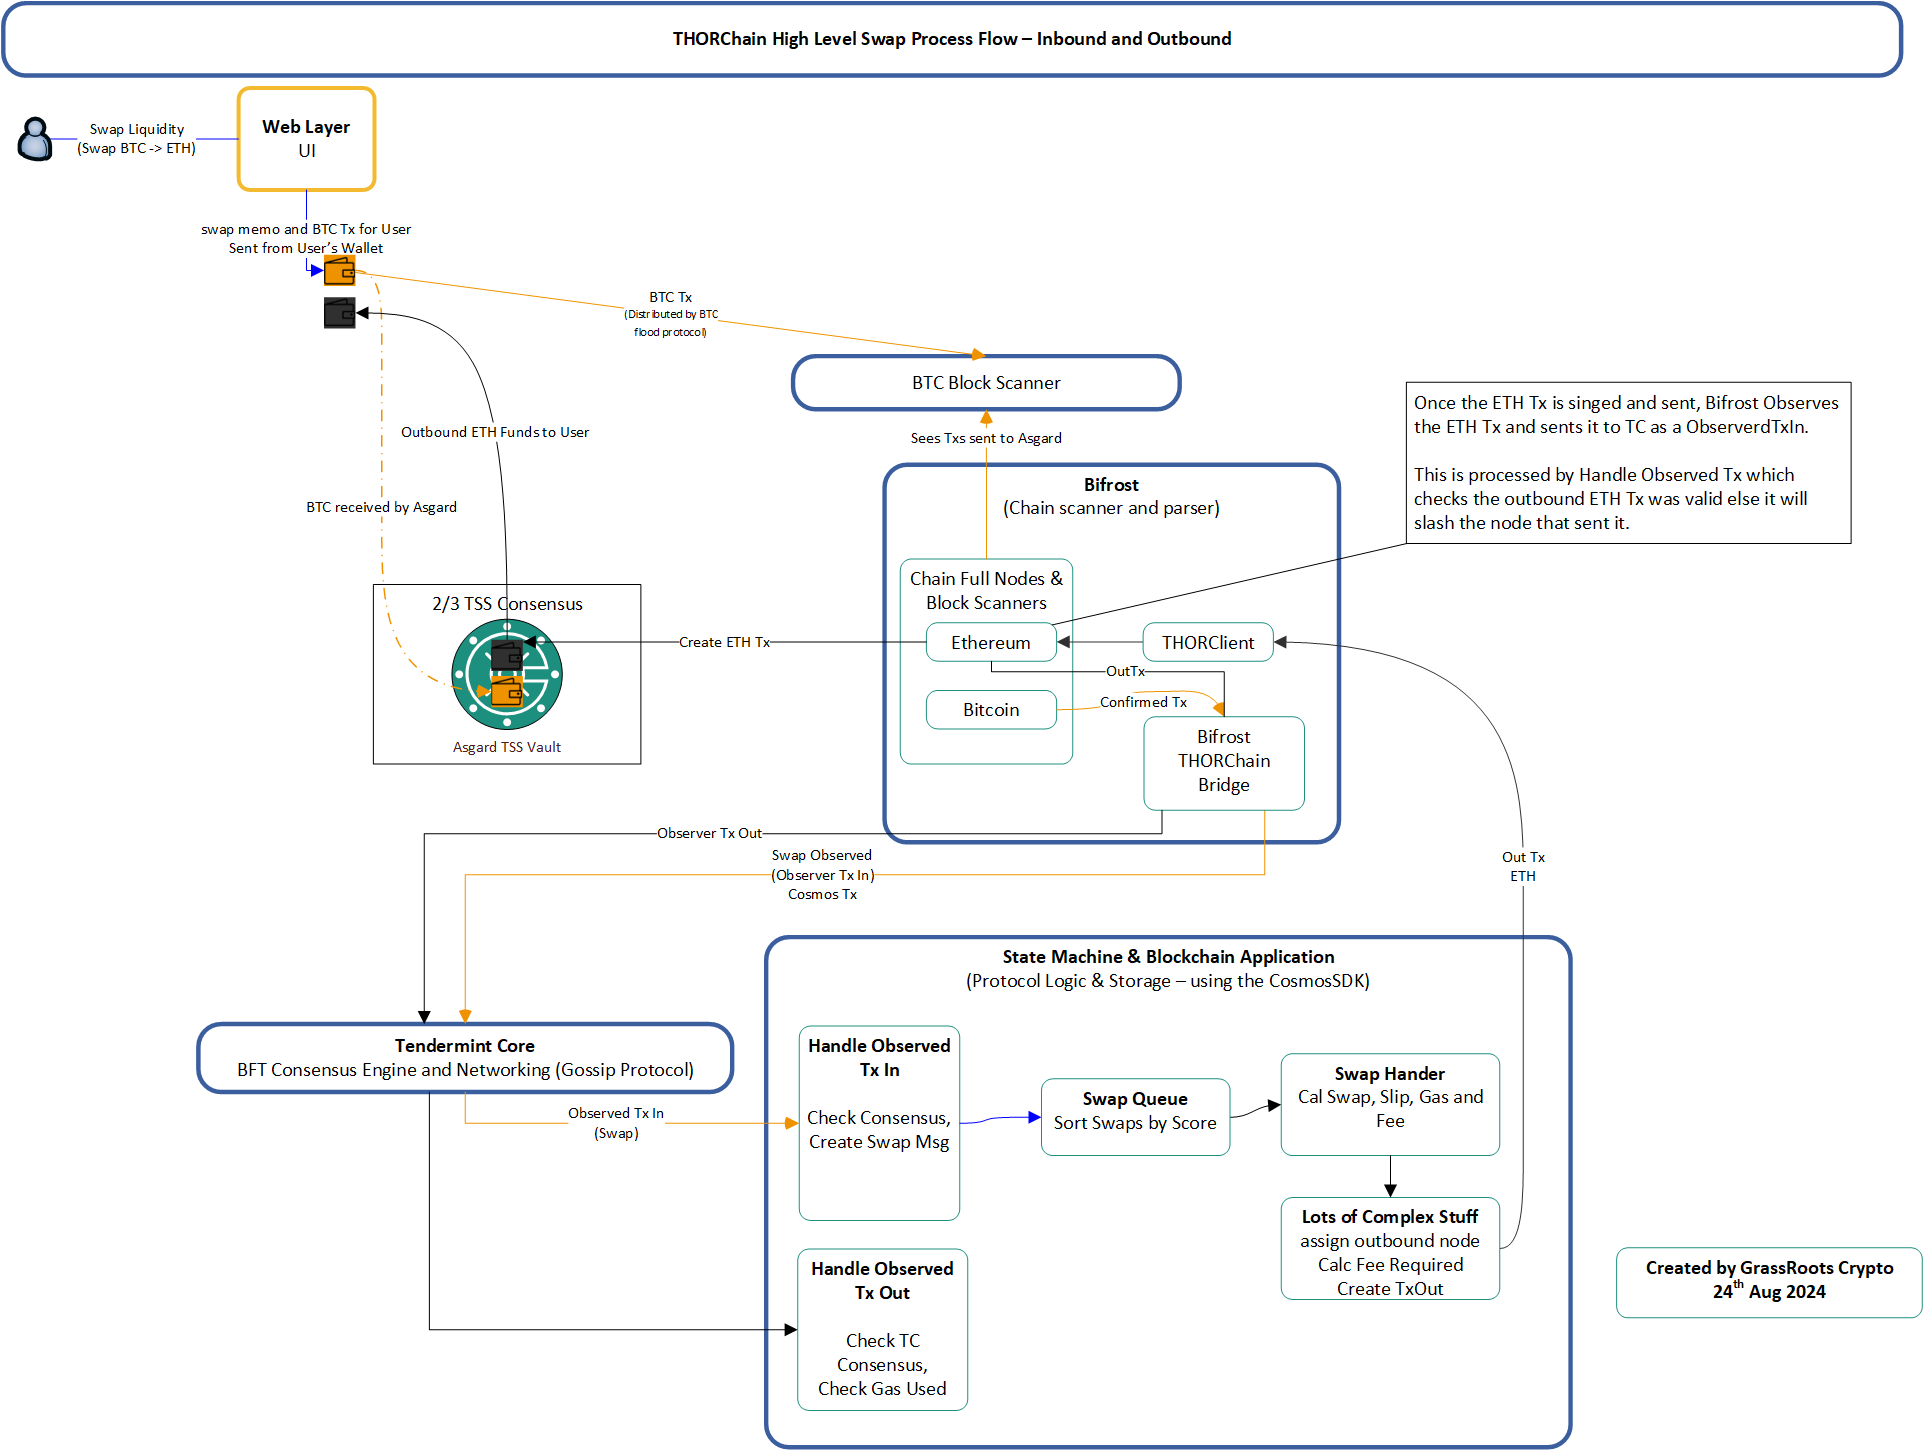Click the BTC Tx connector label
The height and width of the screenshot is (1453, 1930).
(670, 314)
